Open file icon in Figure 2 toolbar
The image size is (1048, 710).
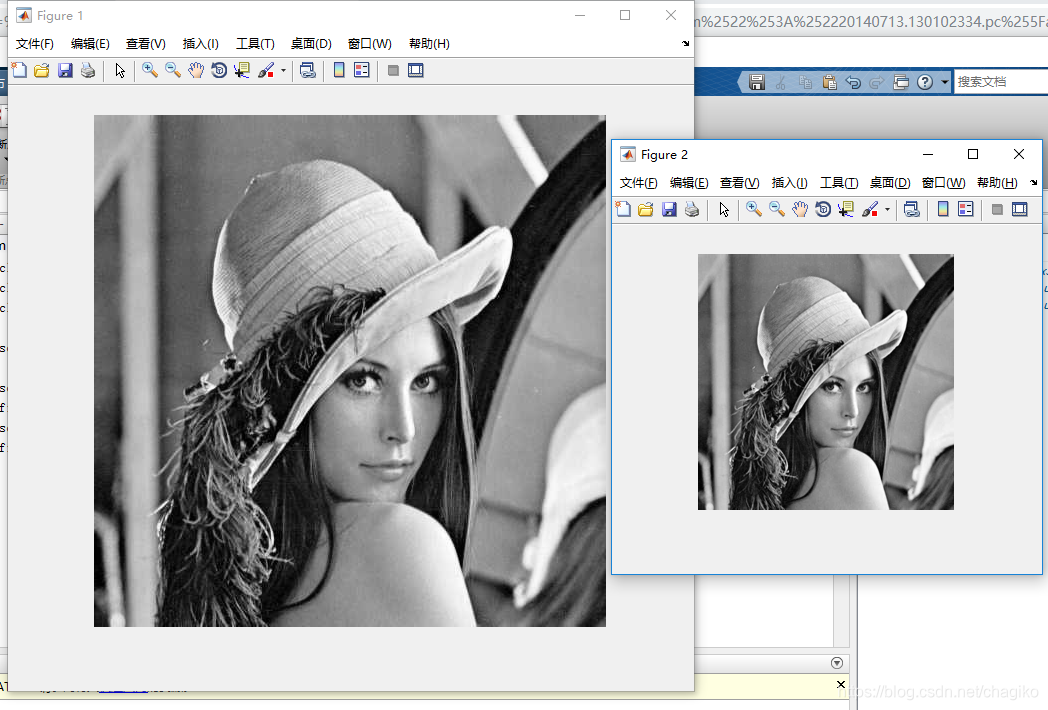tap(646, 209)
